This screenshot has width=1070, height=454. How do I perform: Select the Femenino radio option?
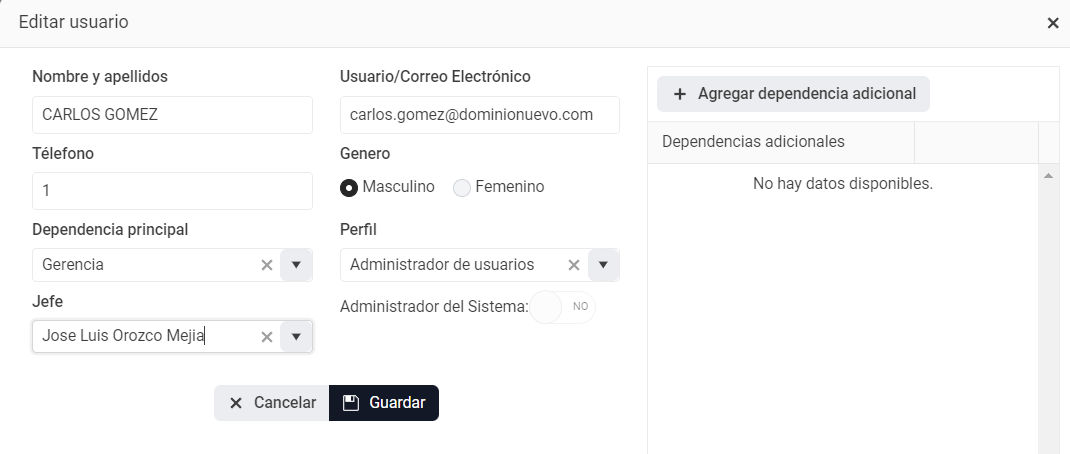462,187
